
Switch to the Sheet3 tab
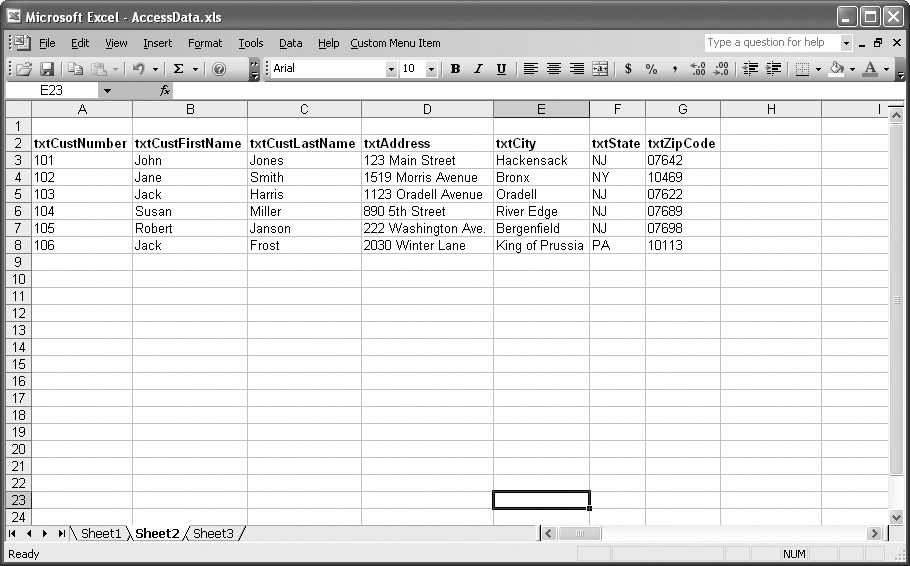click(213, 534)
